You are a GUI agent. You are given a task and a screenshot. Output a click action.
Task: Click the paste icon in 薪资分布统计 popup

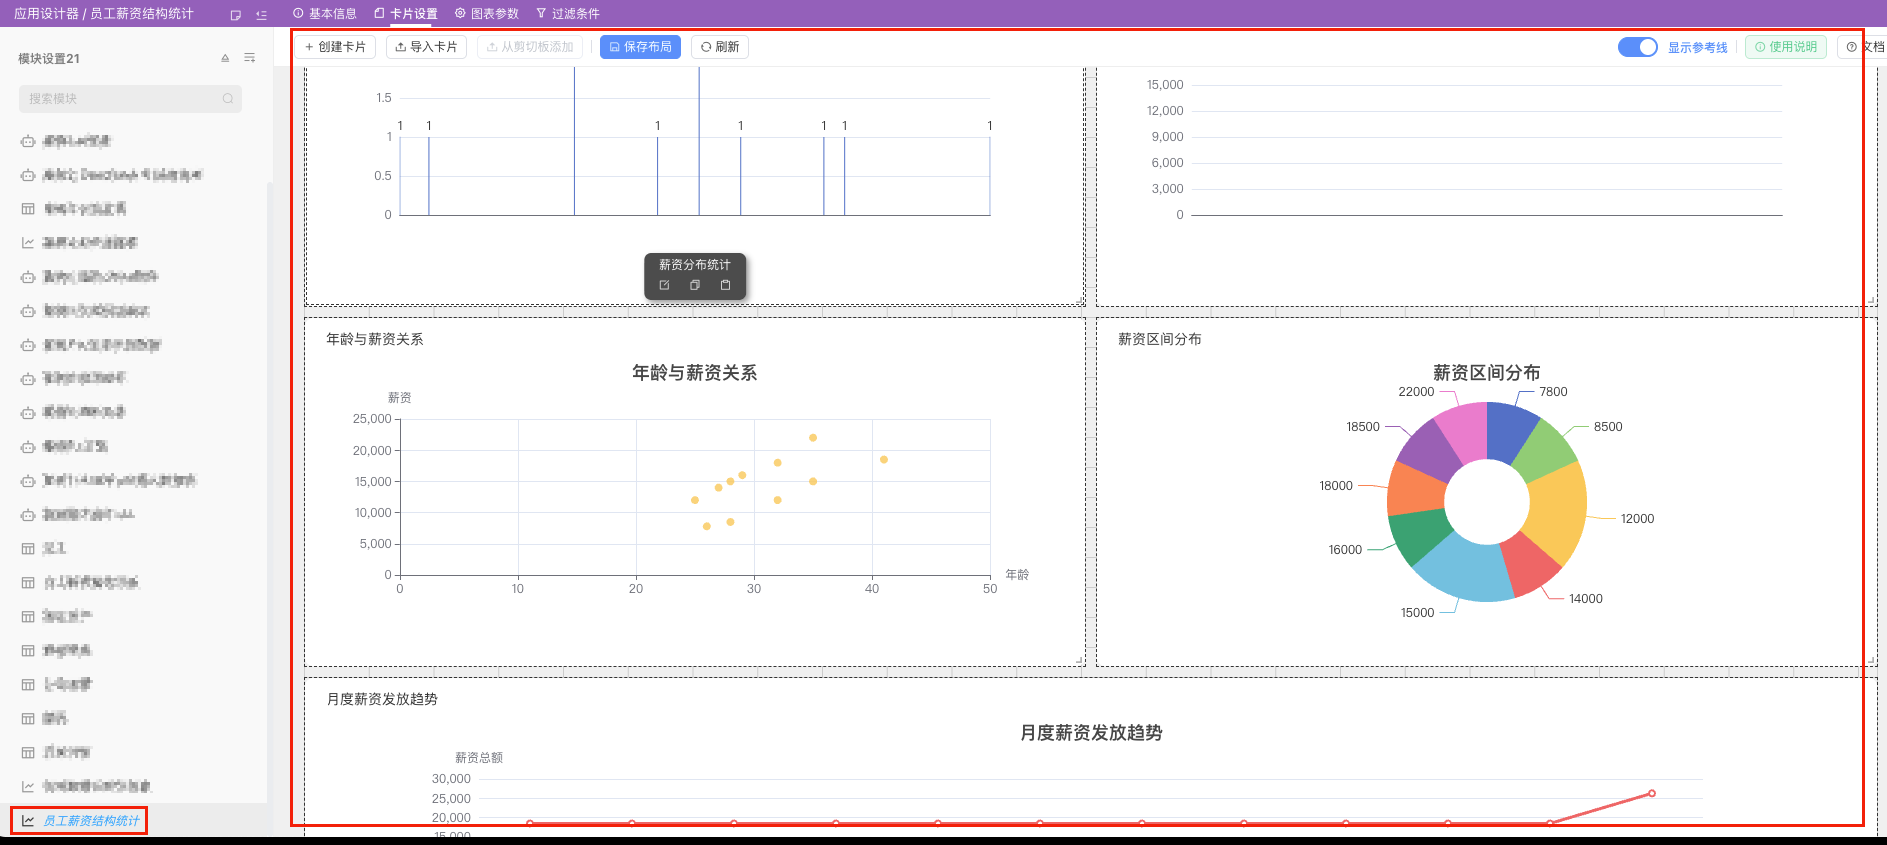(725, 285)
